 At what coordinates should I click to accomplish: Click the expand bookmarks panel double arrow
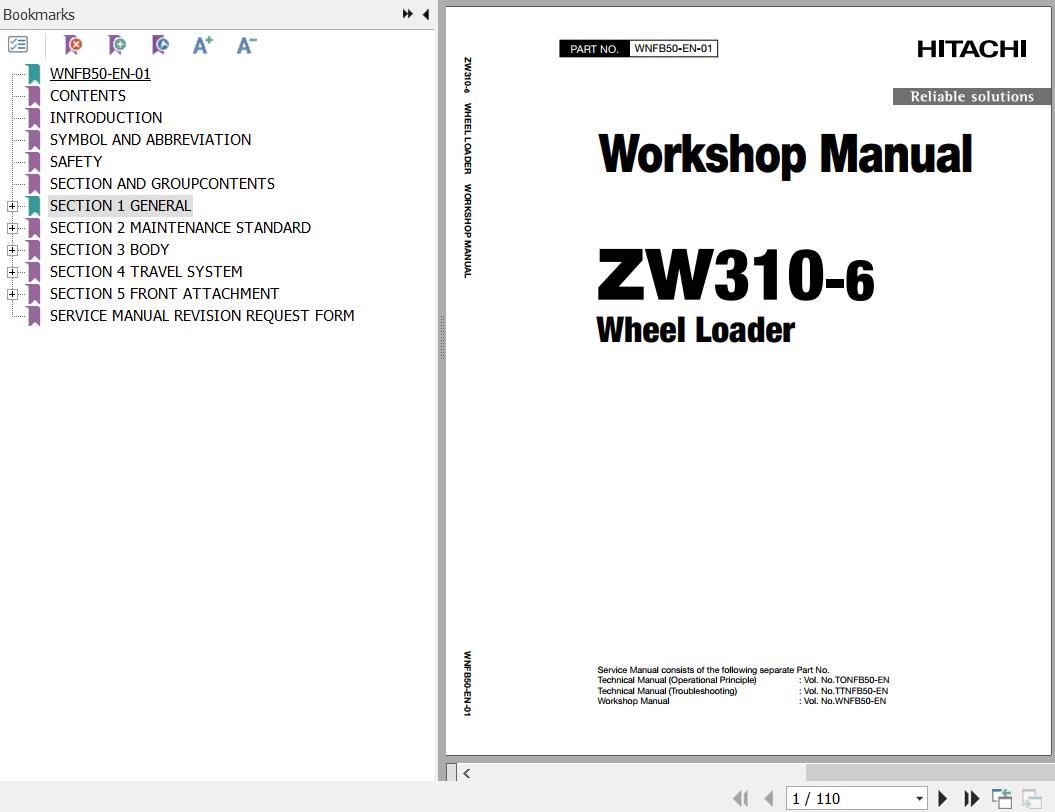[408, 13]
